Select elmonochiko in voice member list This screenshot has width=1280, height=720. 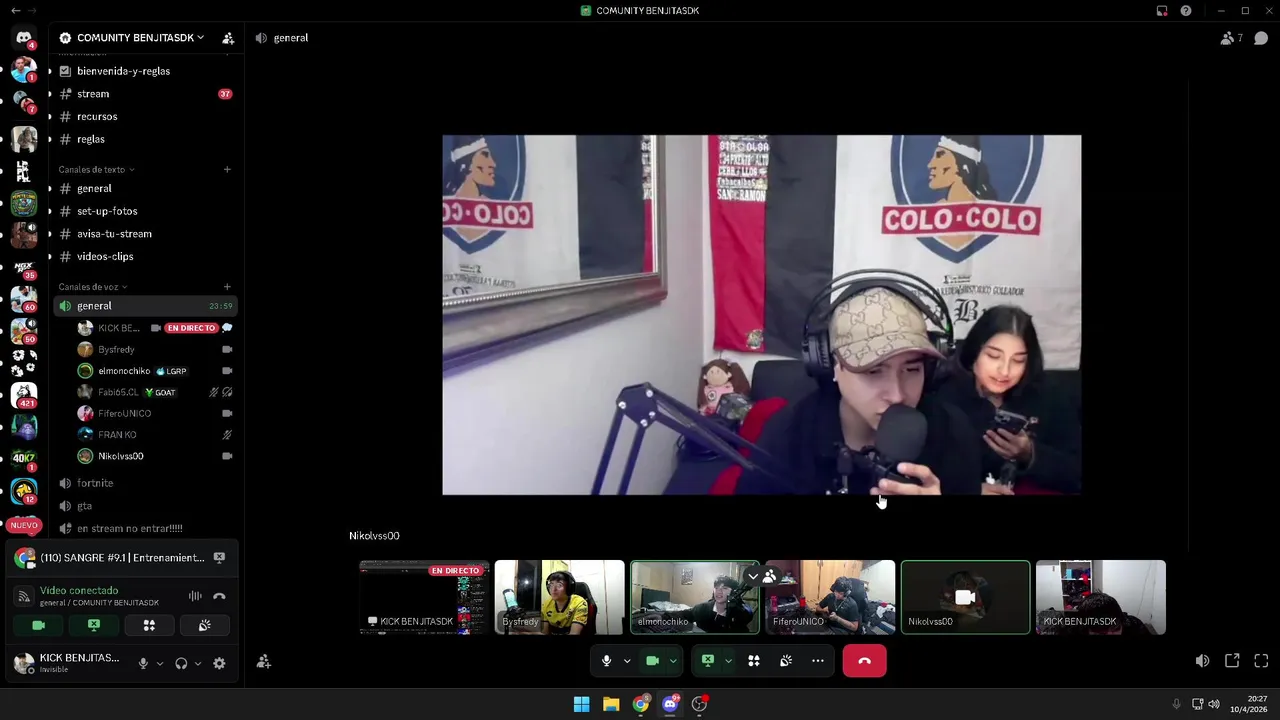pyautogui.click(x=155, y=371)
